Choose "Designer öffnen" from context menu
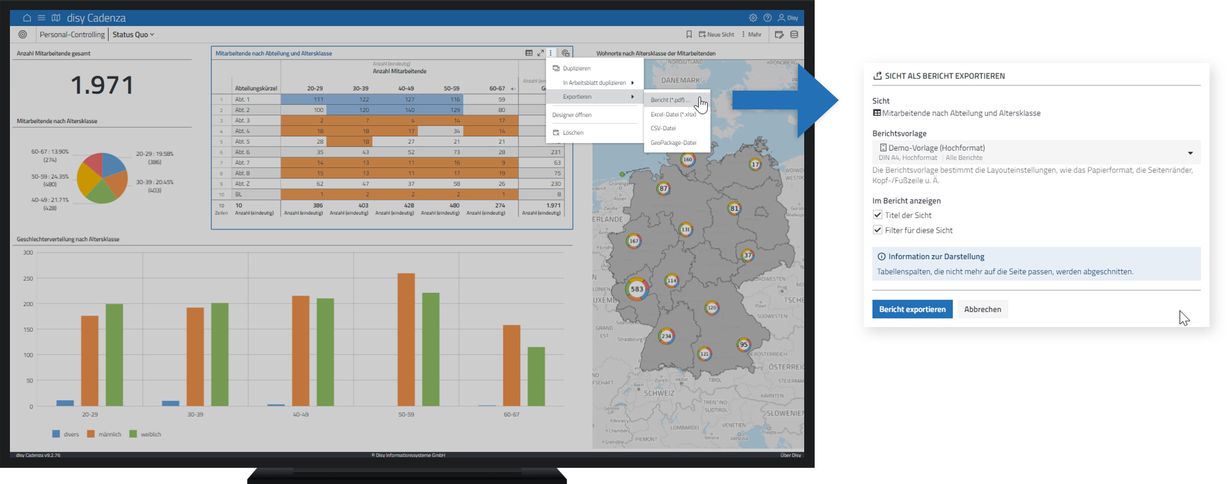The image size is (1230, 484). click(572, 115)
